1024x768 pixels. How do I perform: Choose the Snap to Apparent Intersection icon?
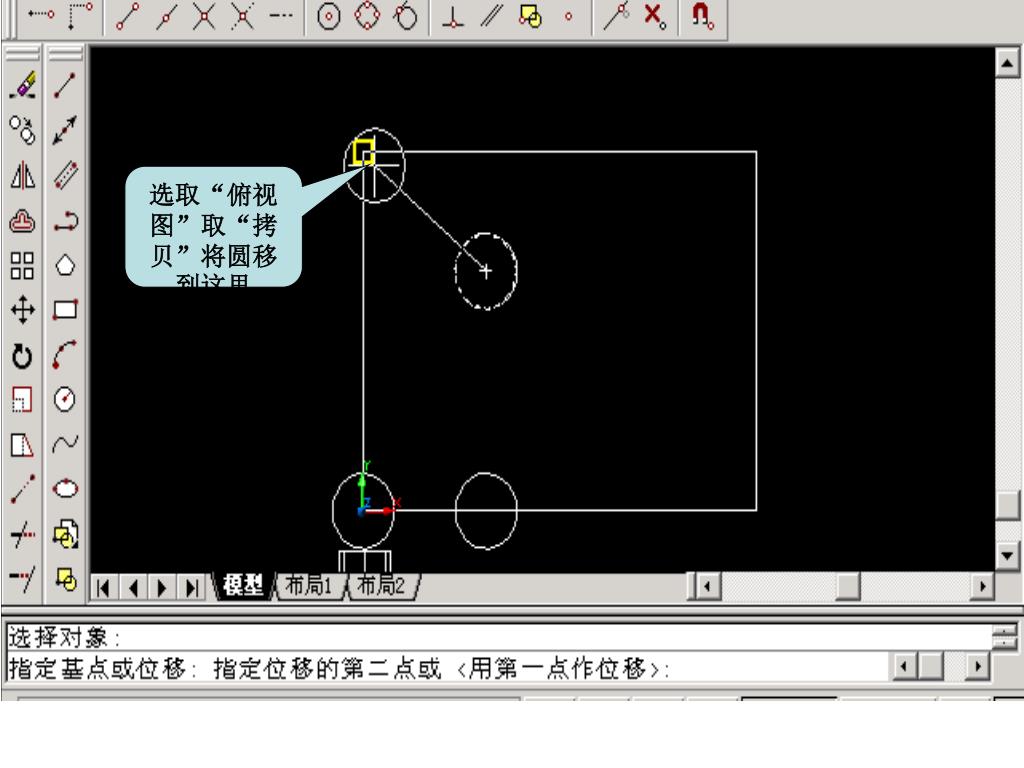tap(242, 16)
